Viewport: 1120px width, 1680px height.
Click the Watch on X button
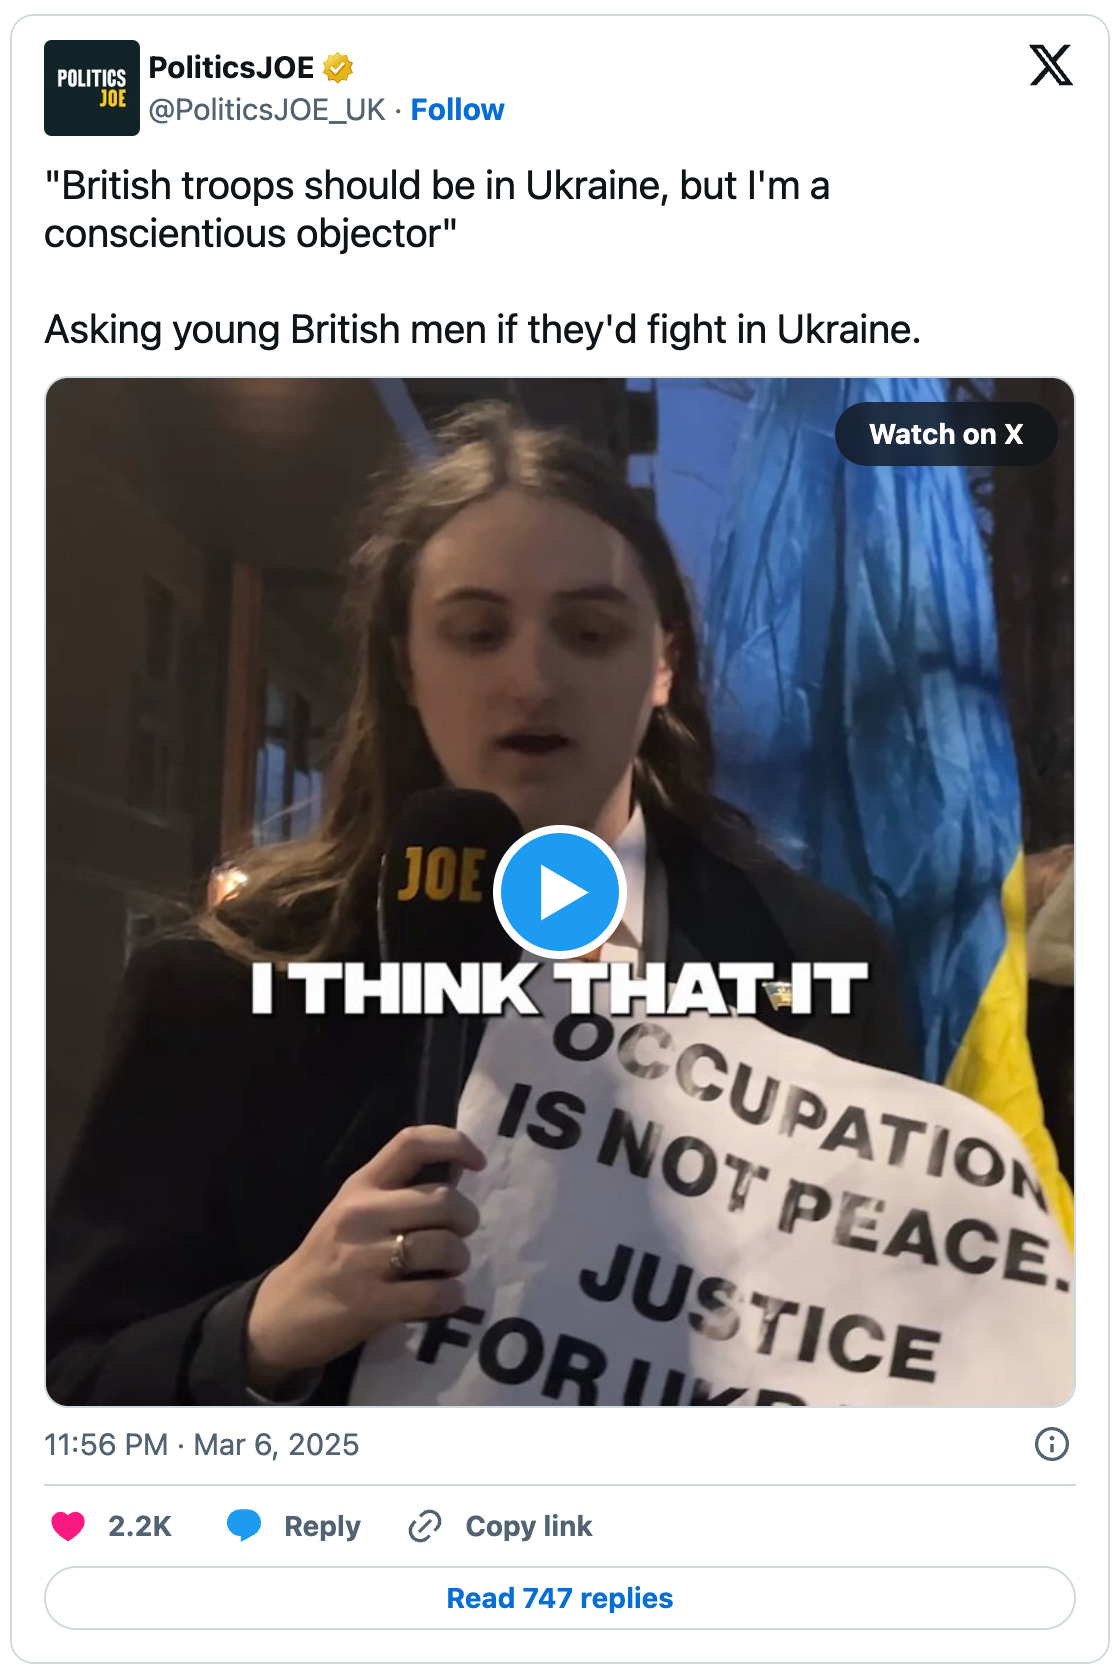tap(946, 434)
